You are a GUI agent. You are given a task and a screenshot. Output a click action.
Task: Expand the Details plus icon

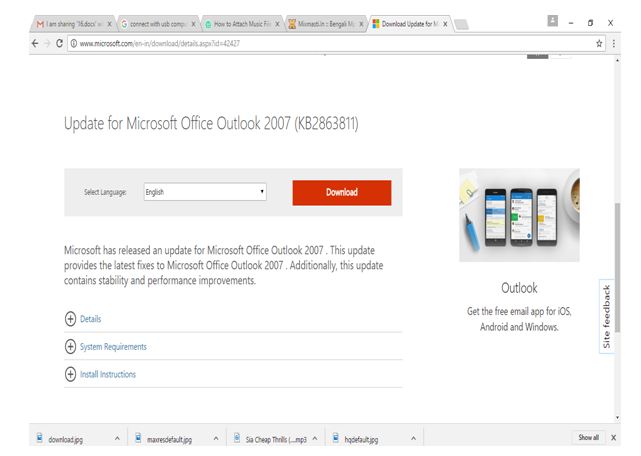point(70,319)
